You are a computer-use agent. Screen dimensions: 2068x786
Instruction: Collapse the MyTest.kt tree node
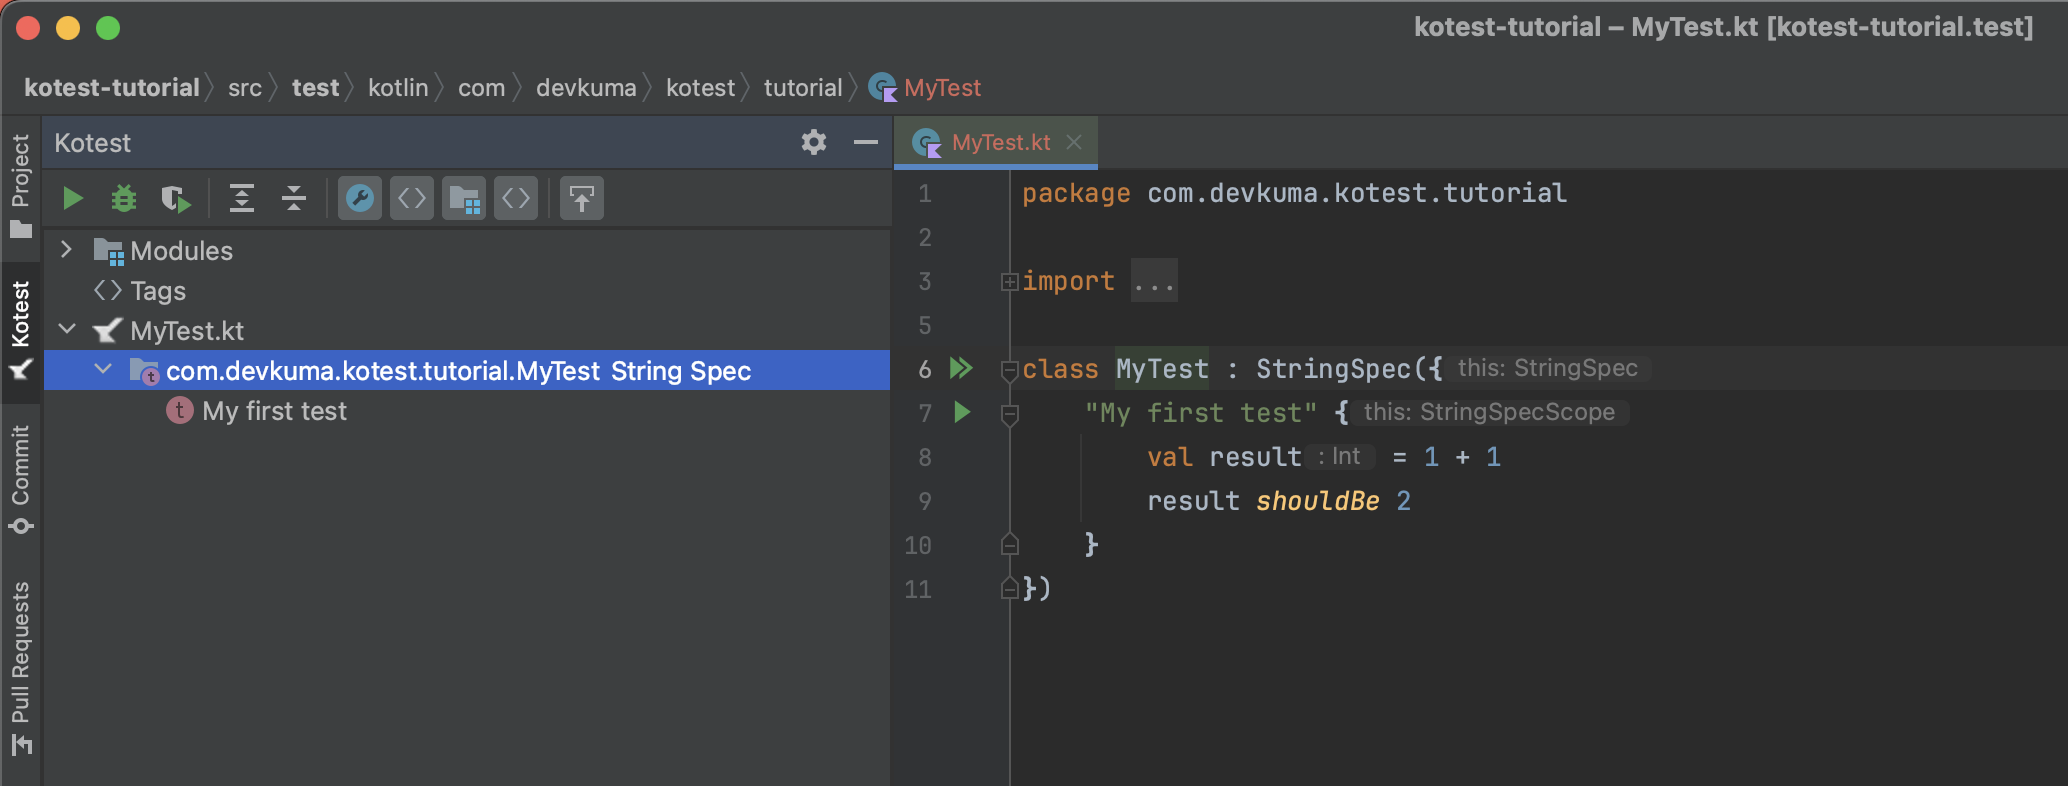click(67, 329)
